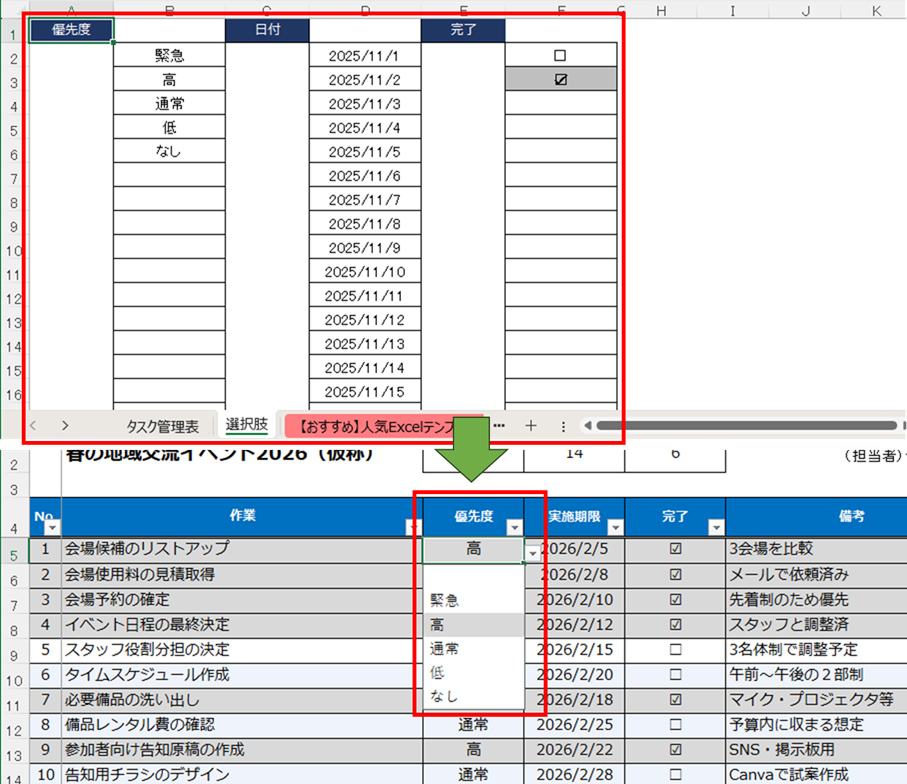Viewport: 907px width, 784px height.
Task: Open the 作業 column filter button
Action: 412,528
